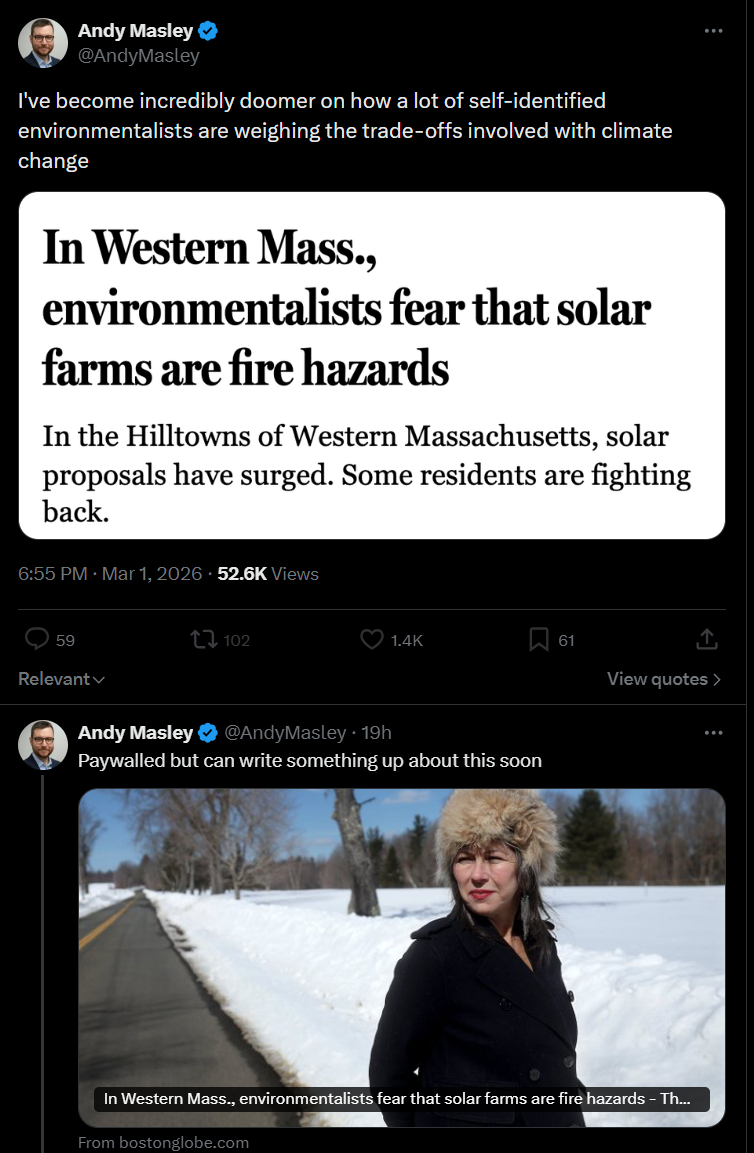Share the tweet using the share icon
Screen dimensions: 754x1153
[706, 639]
